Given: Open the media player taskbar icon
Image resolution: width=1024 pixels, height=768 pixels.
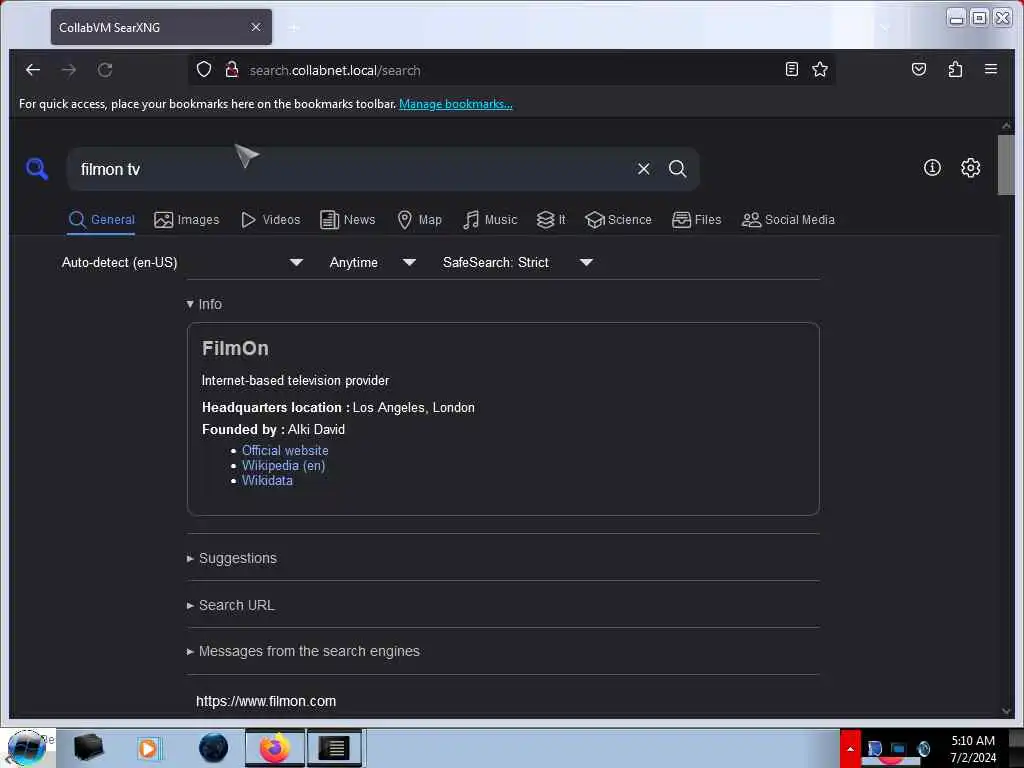Looking at the screenshot, I should click(x=148, y=748).
